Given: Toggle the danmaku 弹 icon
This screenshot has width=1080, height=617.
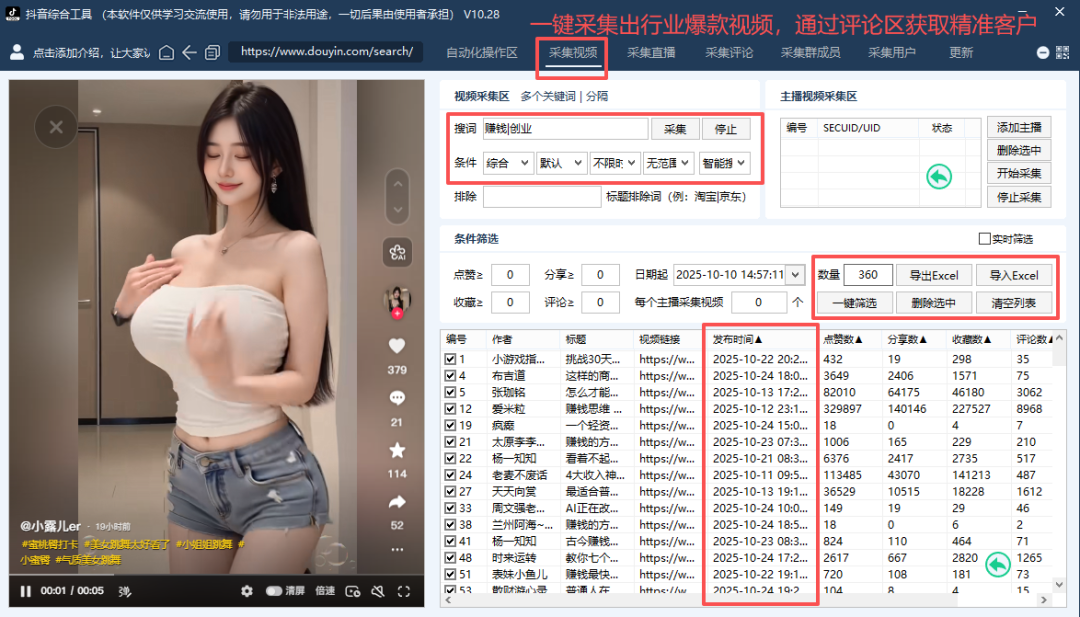Looking at the screenshot, I should [x=125, y=591].
